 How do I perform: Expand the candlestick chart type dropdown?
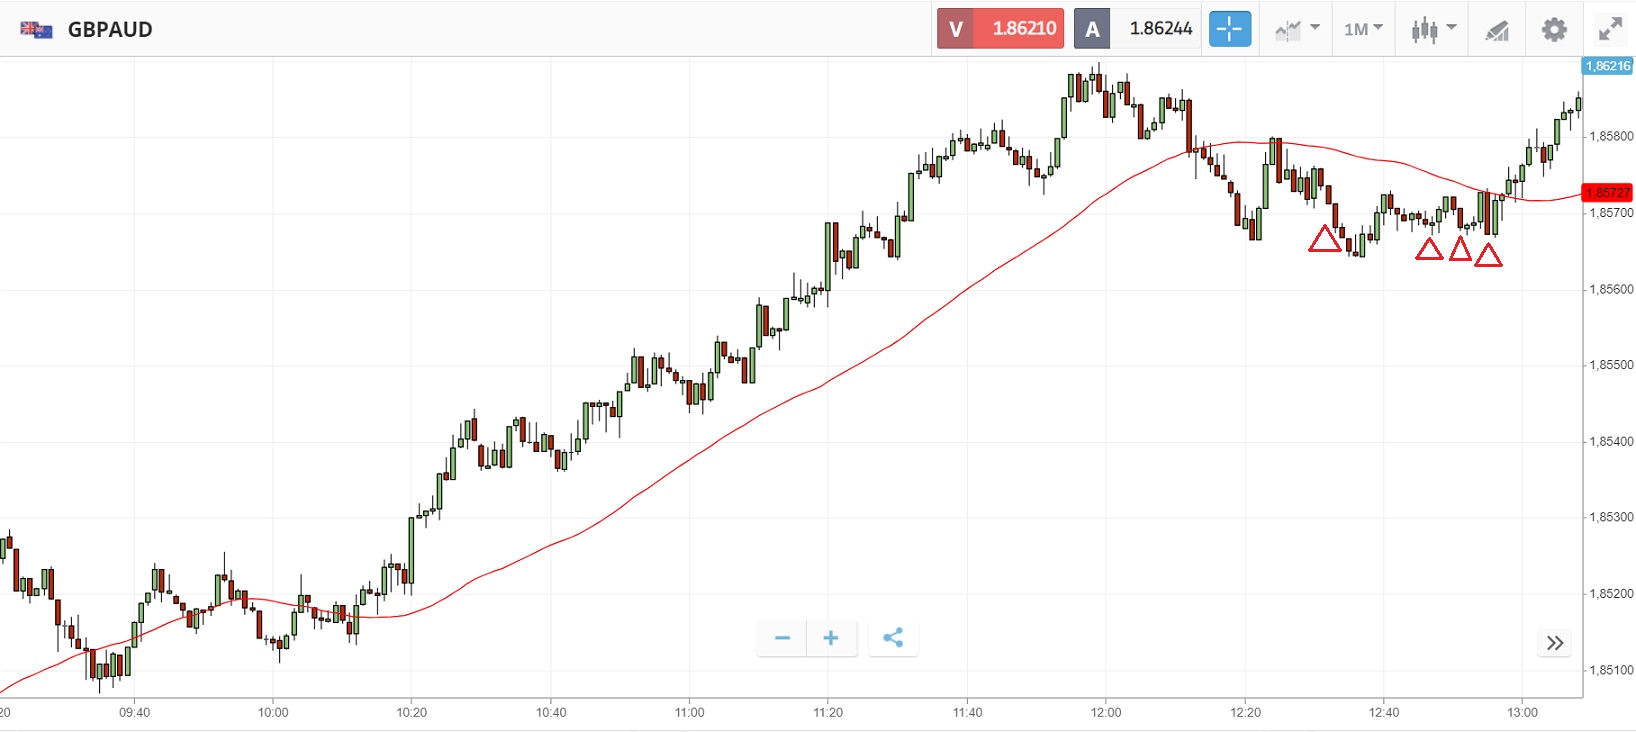tap(1433, 29)
